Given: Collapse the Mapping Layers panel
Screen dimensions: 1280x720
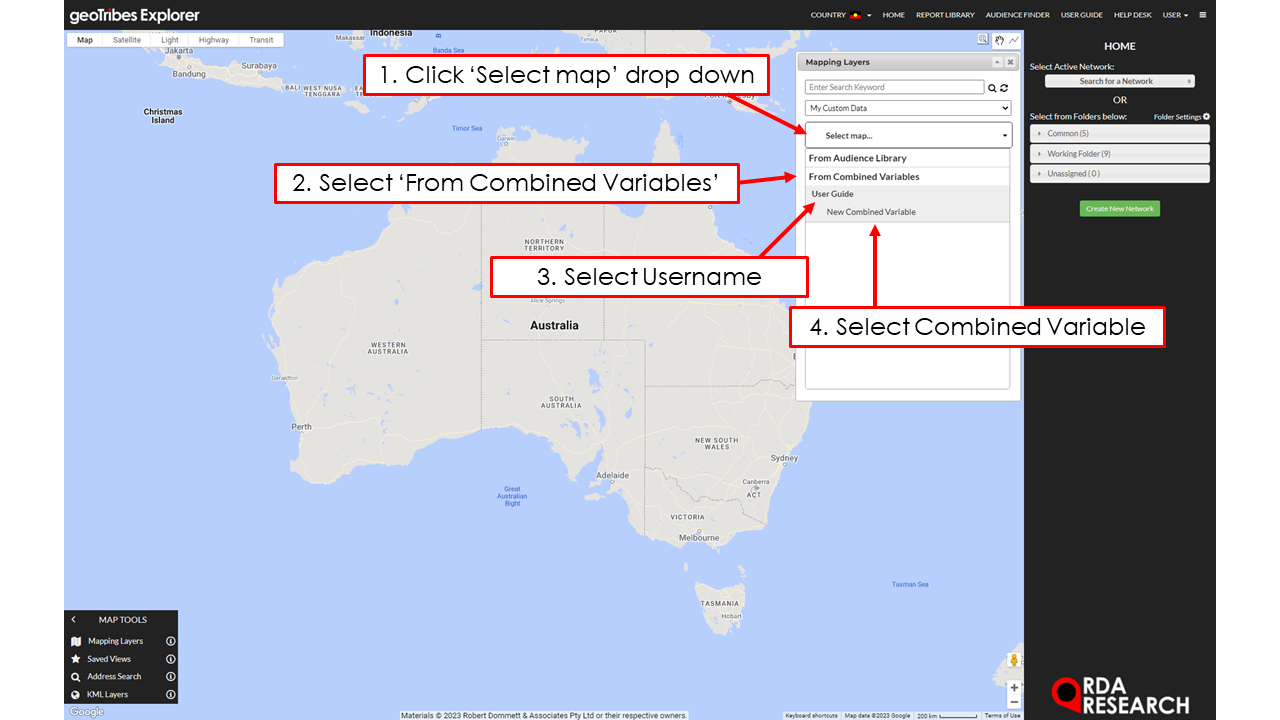Looking at the screenshot, I should click(x=997, y=62).
